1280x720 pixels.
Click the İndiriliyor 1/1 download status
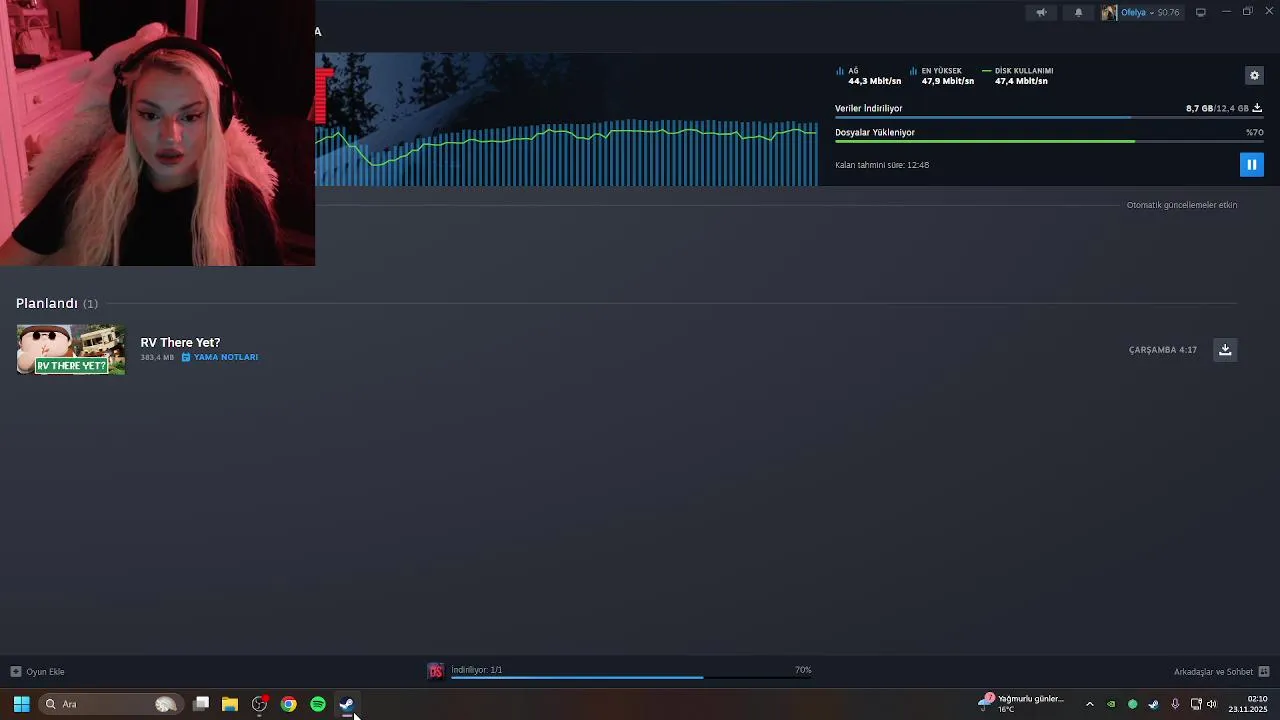pyautogui.click(x=477, y=670)
